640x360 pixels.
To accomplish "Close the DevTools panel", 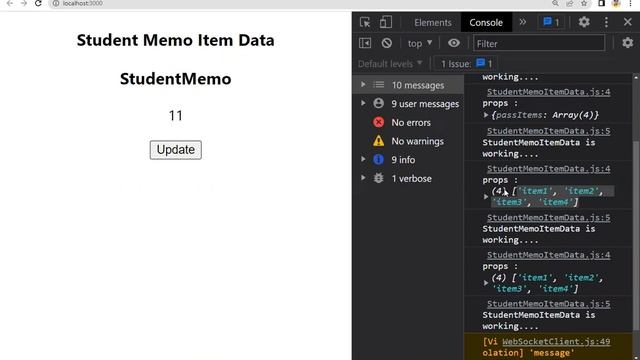I will [x=627, y=22].
